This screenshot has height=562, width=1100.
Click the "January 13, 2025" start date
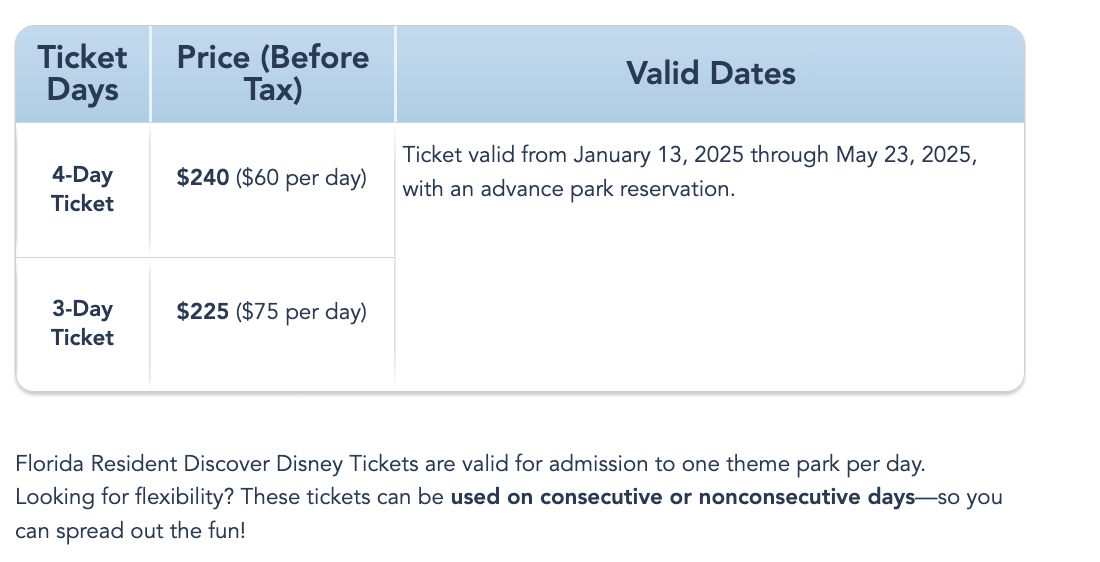(658, 155)
